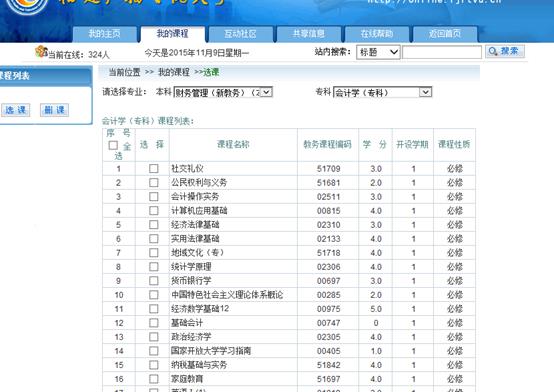Image resolution: width=554 pixels, height=392 pixels.
Task: Check the box for 政治经济学
Action: click(x=154, y=337)
